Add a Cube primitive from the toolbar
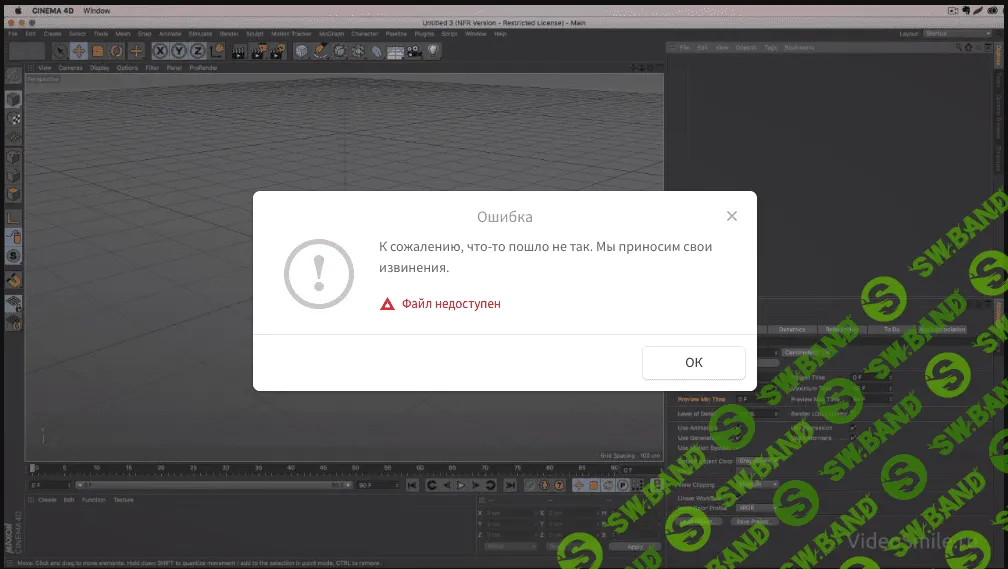 301,51
